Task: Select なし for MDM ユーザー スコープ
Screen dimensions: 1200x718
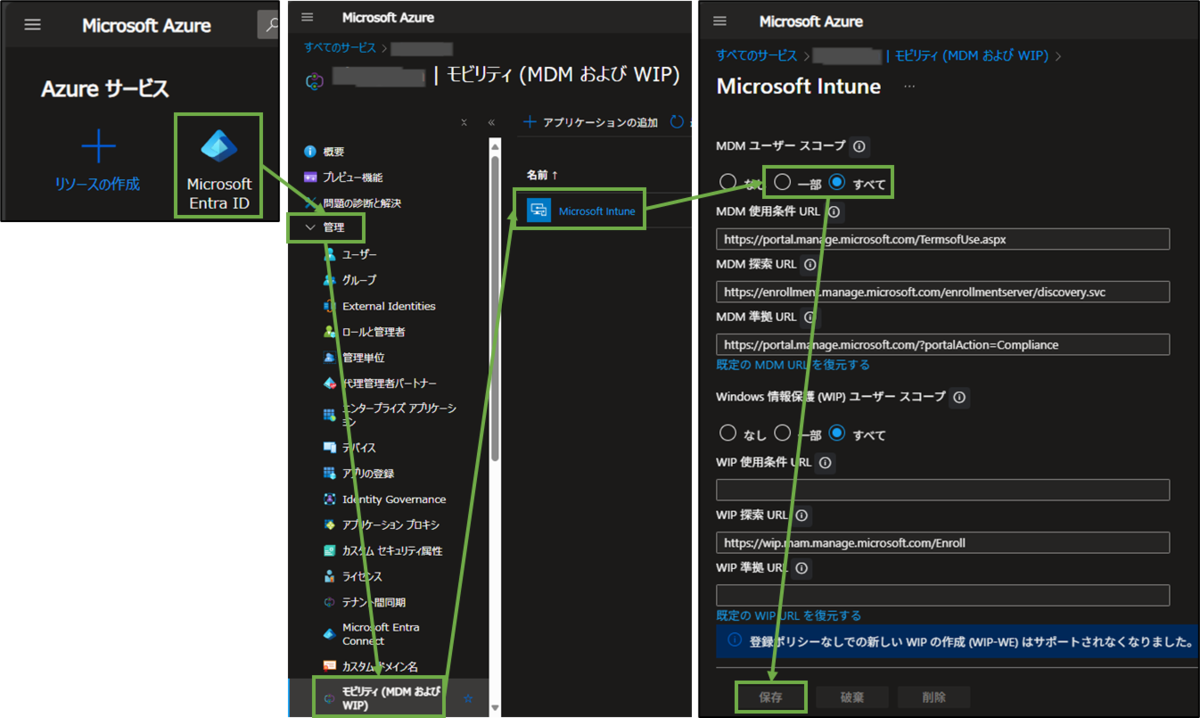Action: click(x=728, y=182)
